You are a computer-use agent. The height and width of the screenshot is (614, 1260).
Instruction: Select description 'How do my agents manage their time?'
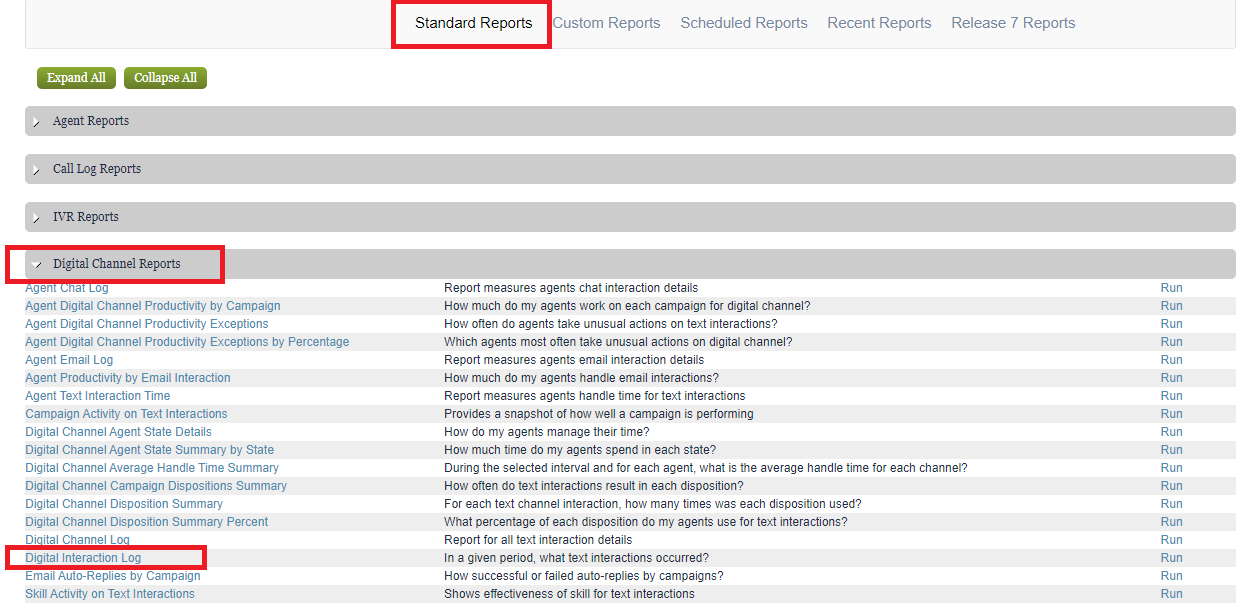point(546,432)
